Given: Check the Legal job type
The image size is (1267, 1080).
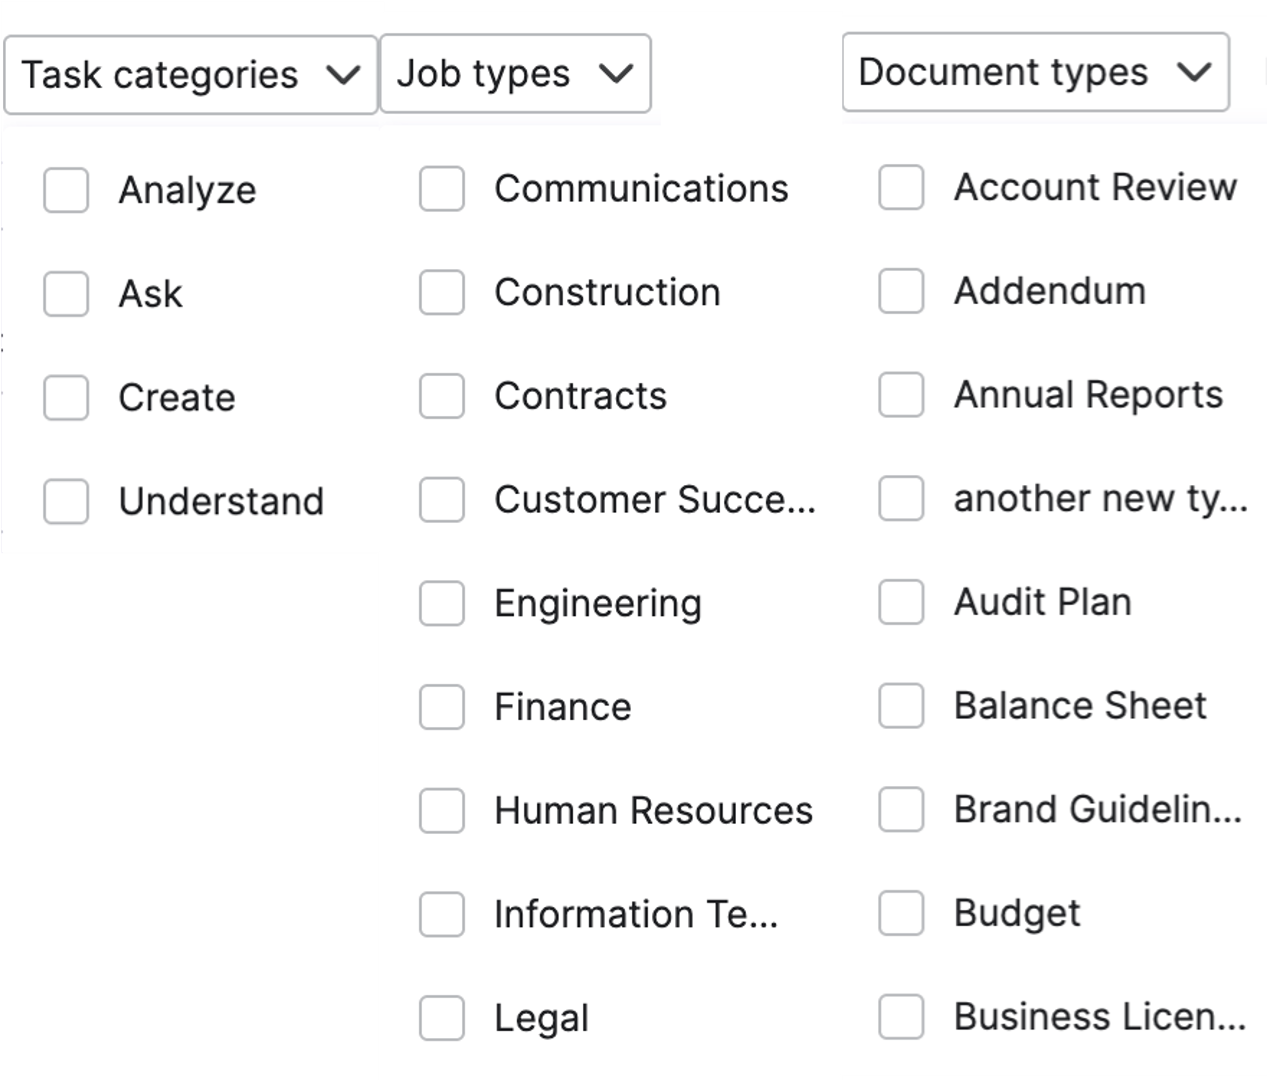Looking at the screenshot, I should tap(442, 1018).
